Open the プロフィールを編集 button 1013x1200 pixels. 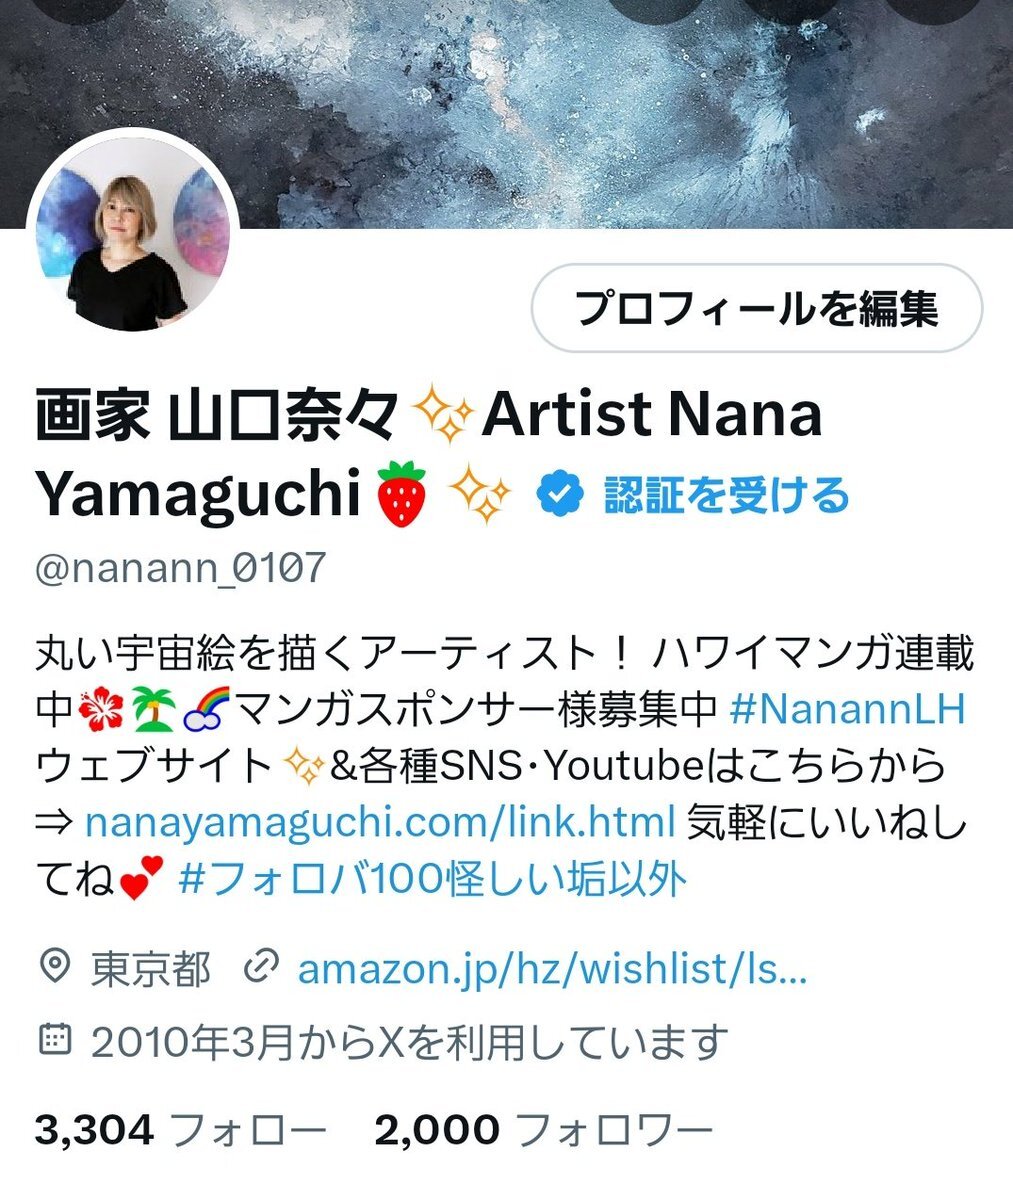[x=757, y=308]
